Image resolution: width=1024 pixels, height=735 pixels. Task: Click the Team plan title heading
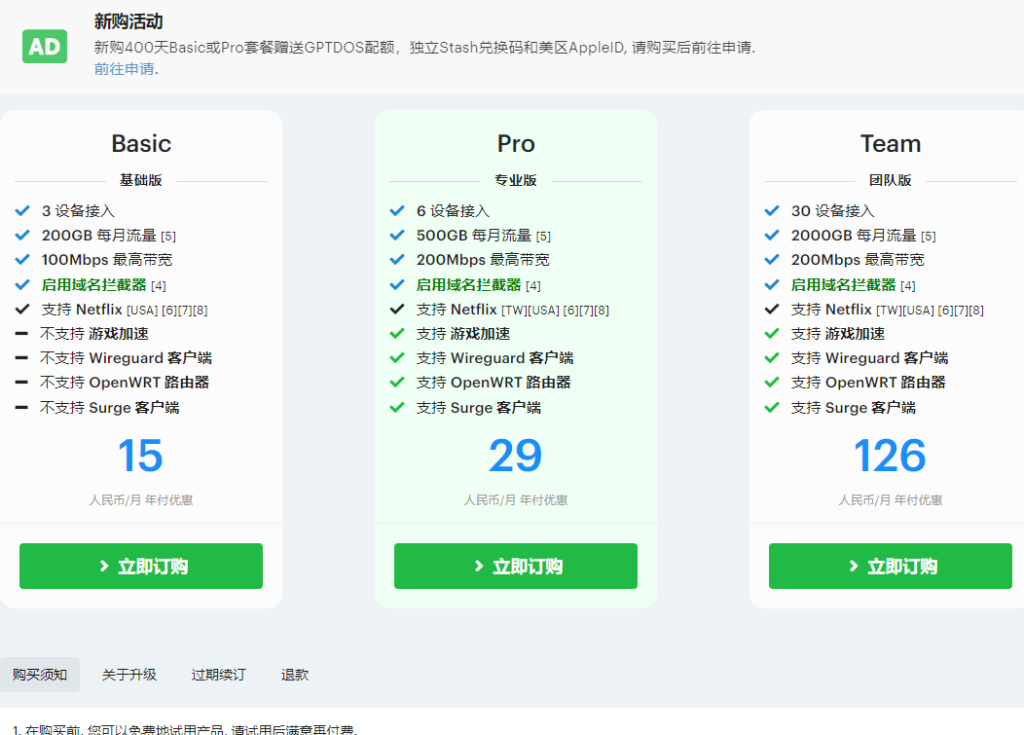pos(890,144)
